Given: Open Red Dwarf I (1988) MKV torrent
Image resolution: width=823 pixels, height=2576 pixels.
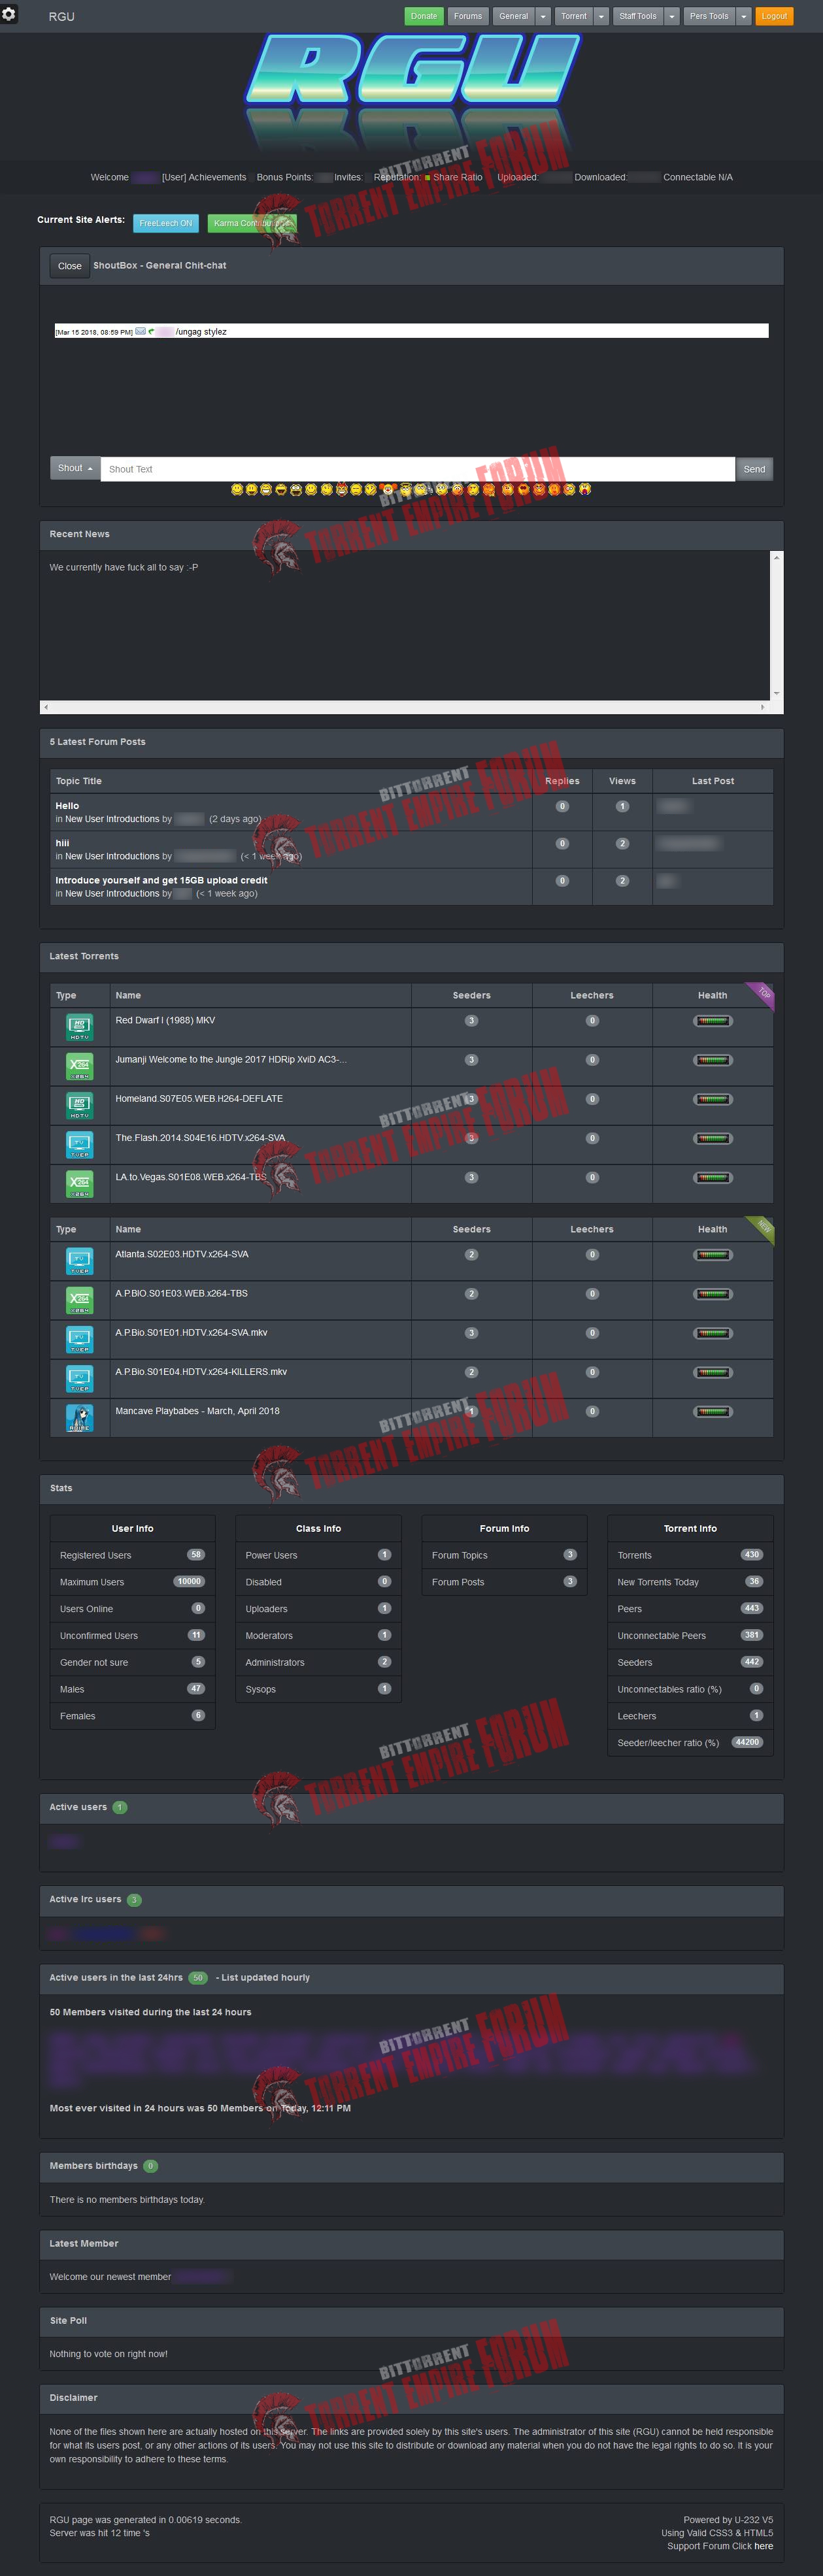Looking at the screenshot, I should point(165,1020).
